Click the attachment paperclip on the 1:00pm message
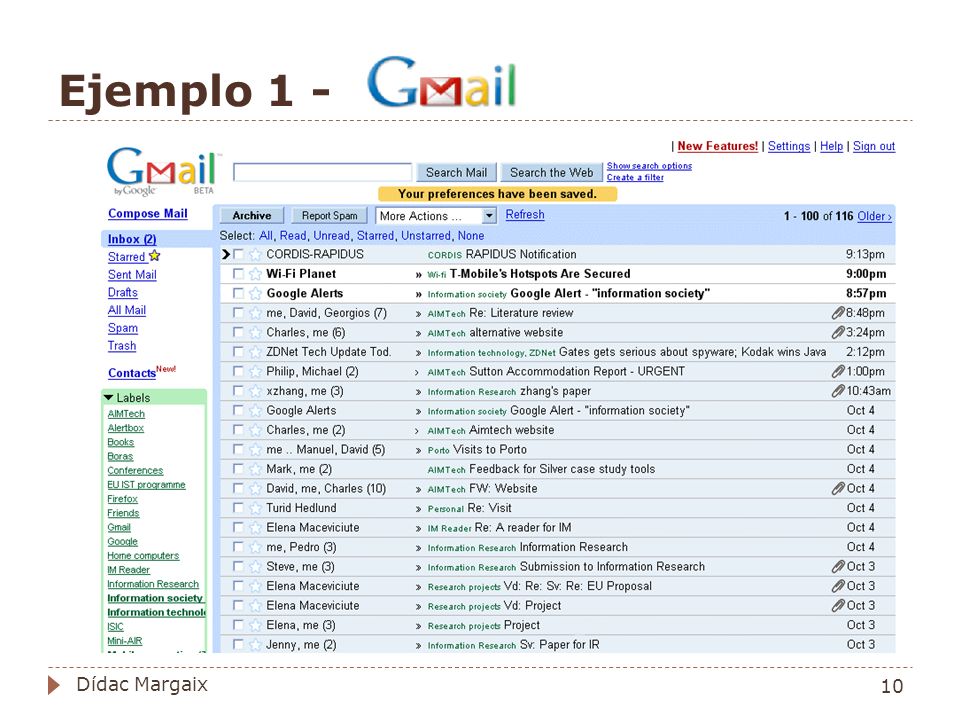960x720 pixels. pos(838,372)
